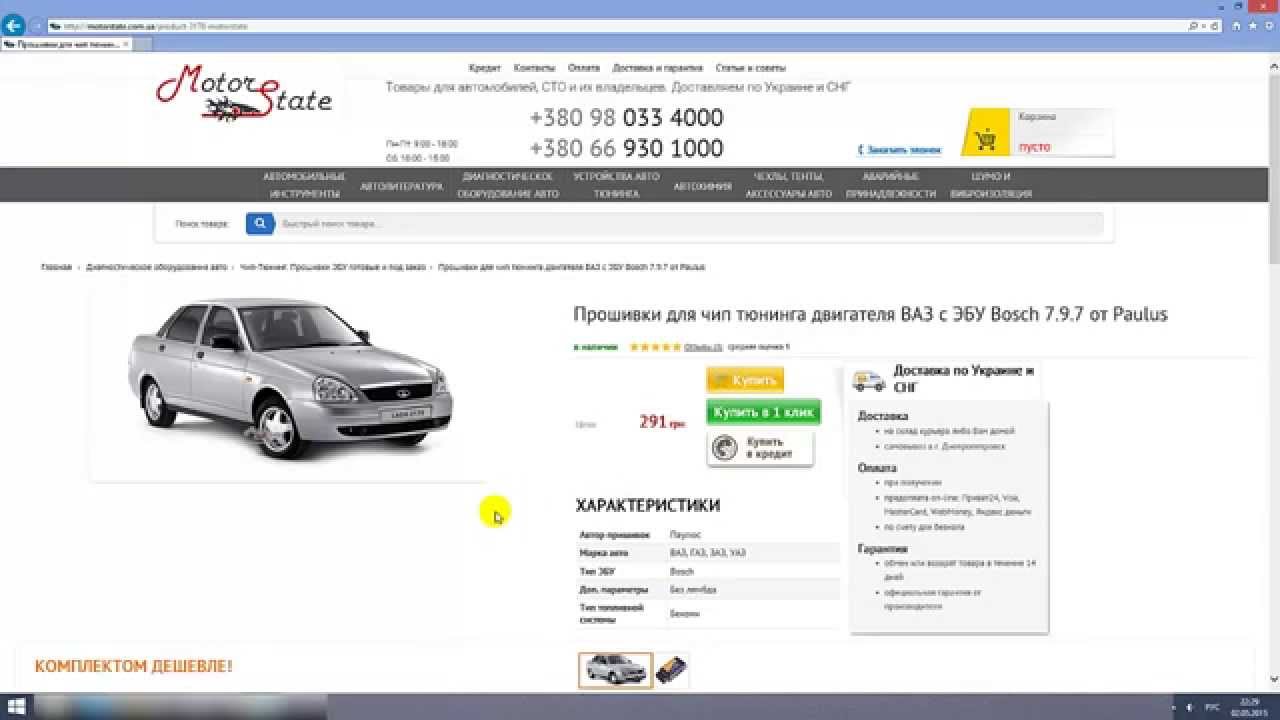Viewport: 1280px width, 720px height.
Task: Open the Отзывы reviews link
Action: point(703,347)
